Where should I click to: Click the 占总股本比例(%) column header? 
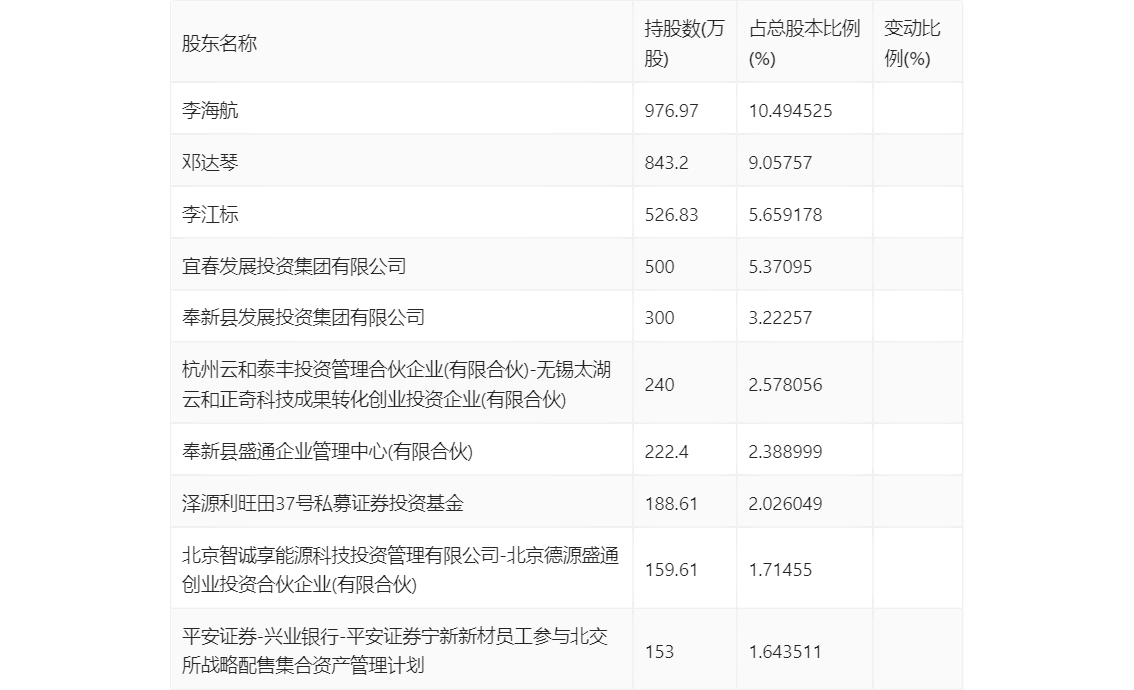click(804, 43)
